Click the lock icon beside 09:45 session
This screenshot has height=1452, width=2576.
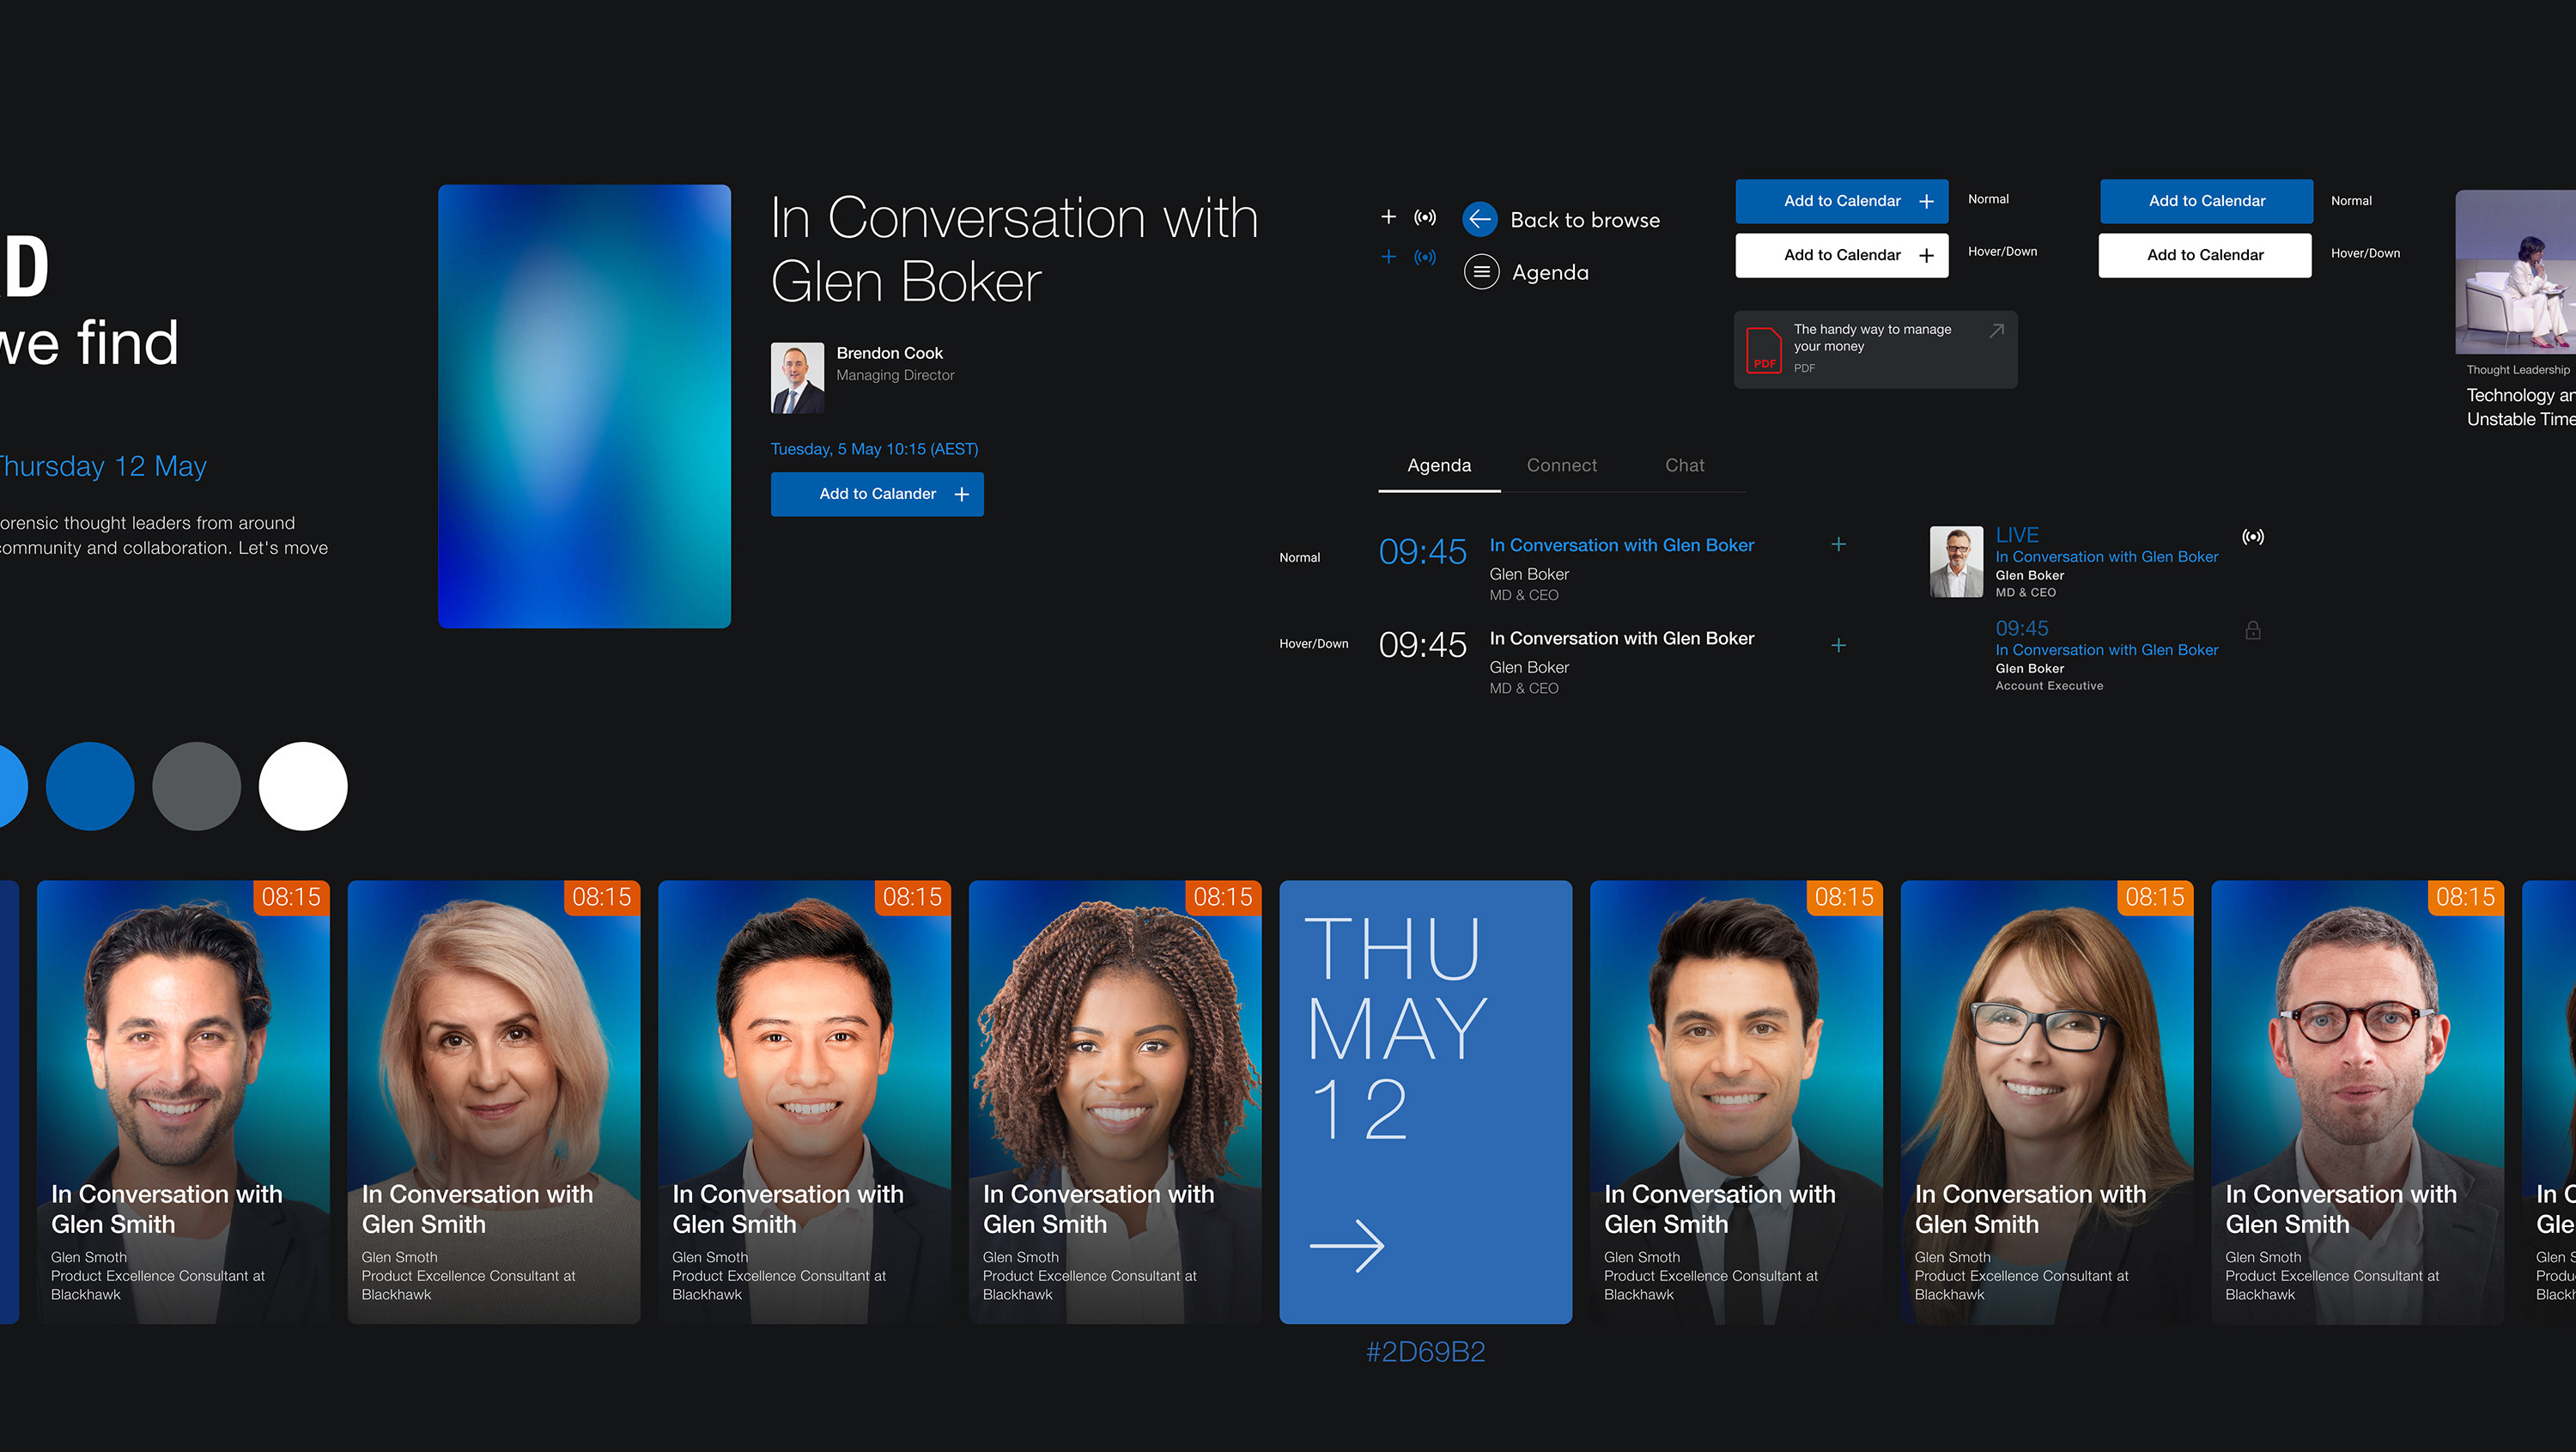(x=2252, y=630)
